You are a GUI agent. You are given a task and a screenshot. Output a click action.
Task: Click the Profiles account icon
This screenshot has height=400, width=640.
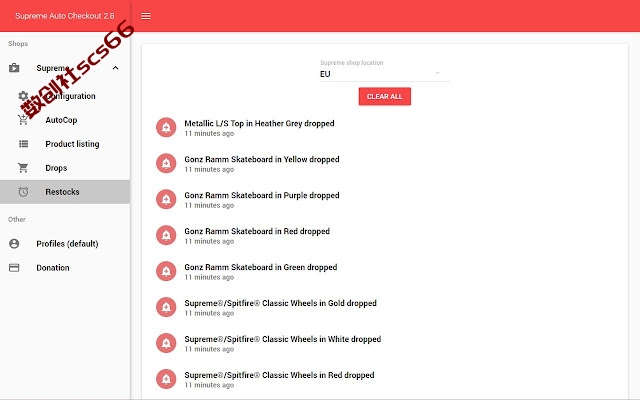14,244
